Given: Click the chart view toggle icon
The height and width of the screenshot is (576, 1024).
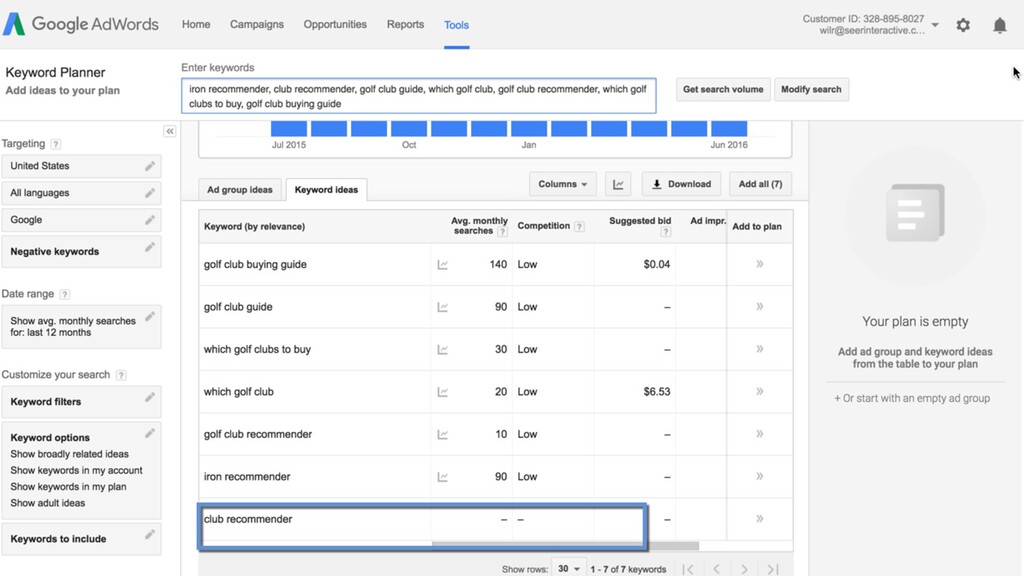Looking at the screenshot, I should [x=618, y=184].
